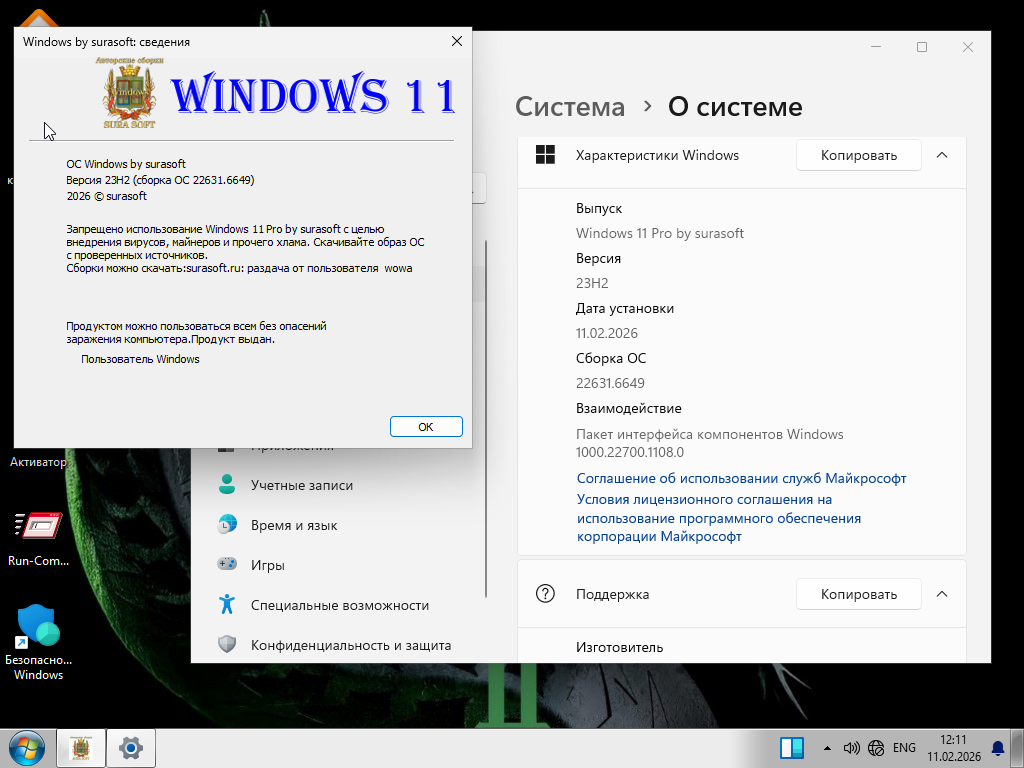The height and width of the screenshot is (768, 1024).
Task: Collapse the Поддержка section chevron
Action: point(942,594)
